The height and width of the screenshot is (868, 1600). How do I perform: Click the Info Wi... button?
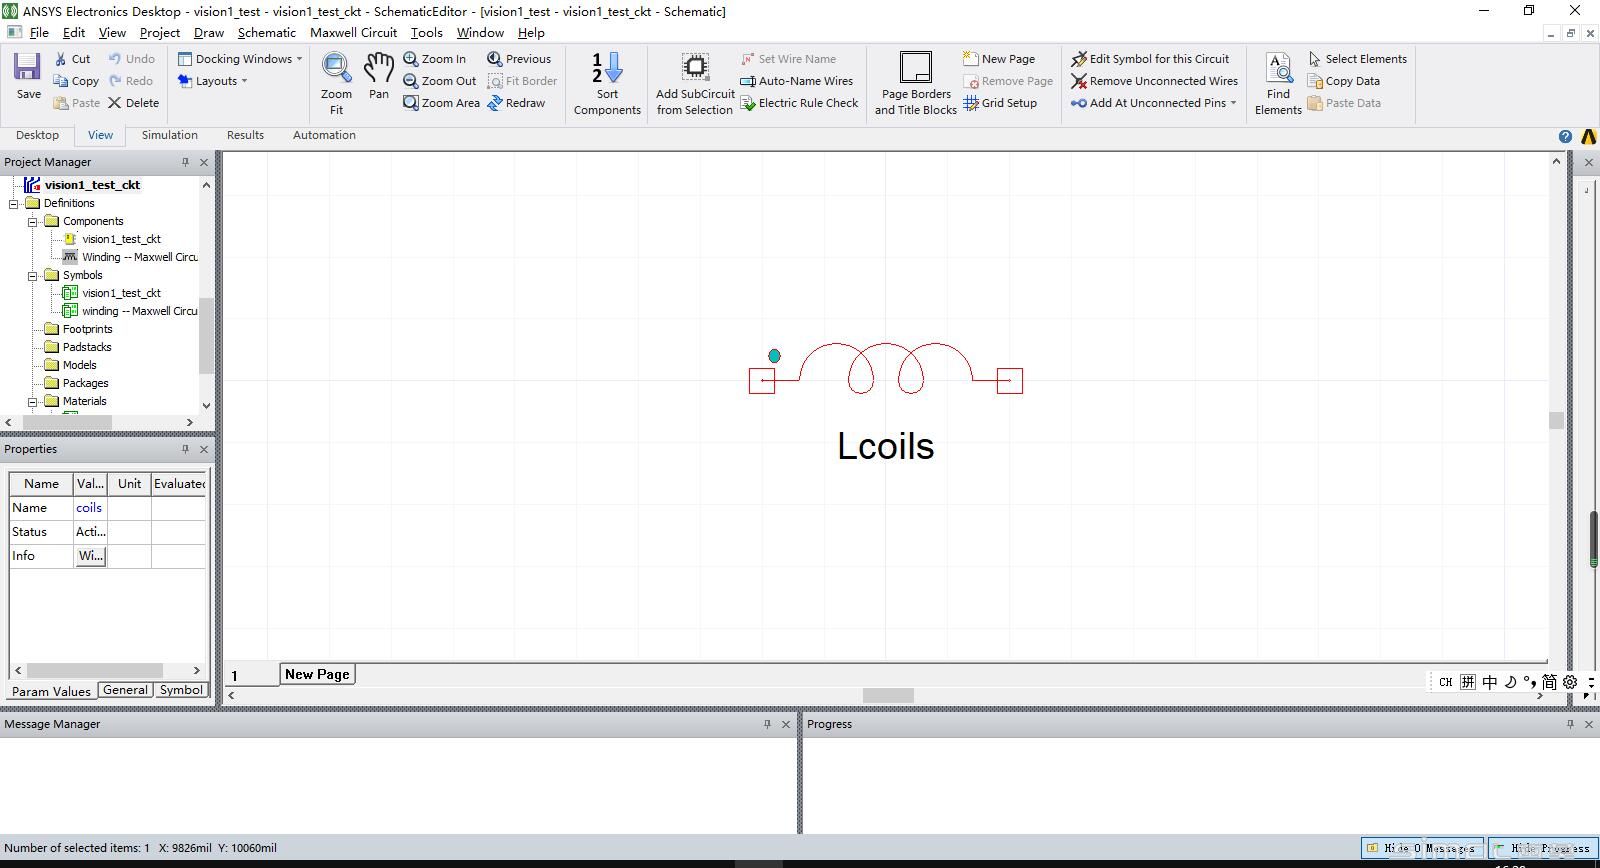[90, 556]
